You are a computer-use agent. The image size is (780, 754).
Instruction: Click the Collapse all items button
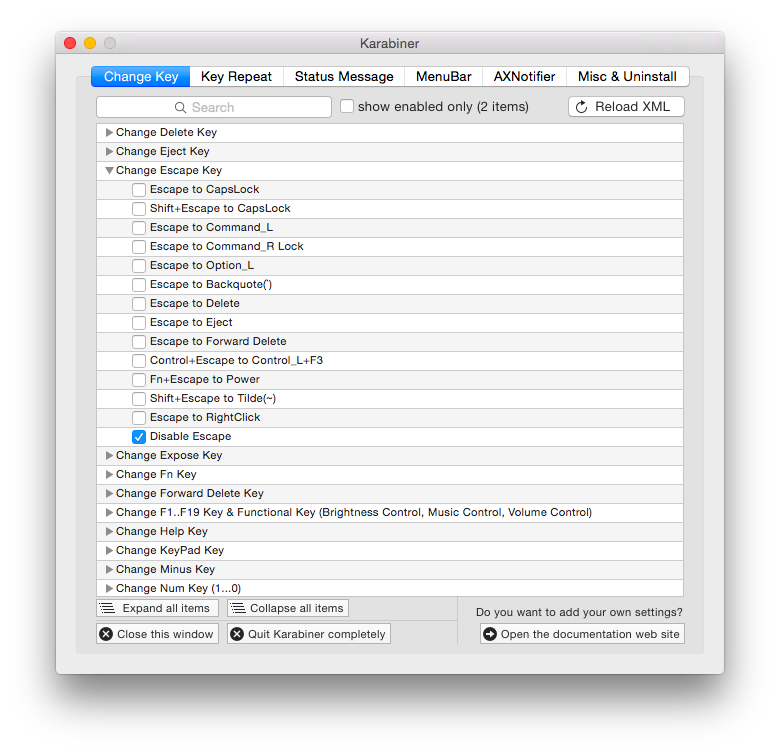[288, 608]
